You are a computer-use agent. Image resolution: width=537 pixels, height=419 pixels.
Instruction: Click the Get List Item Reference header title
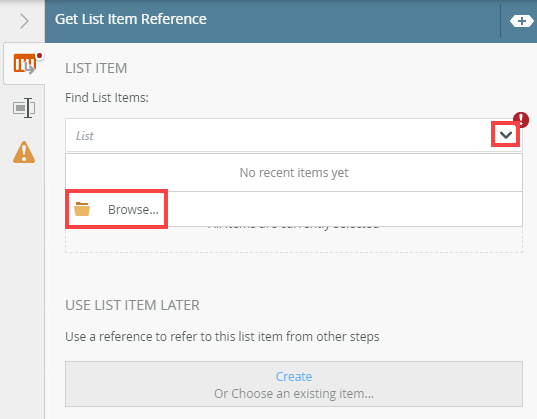[x=130, y=19]
